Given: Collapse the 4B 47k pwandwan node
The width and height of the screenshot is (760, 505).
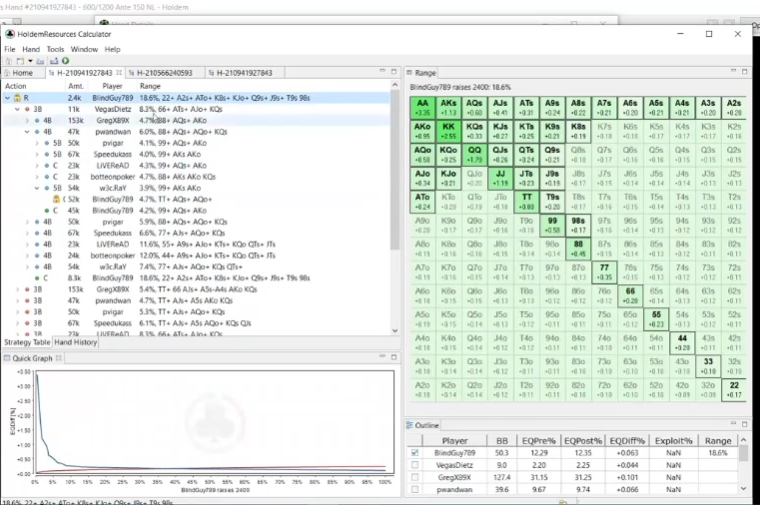Looking at the screenshot, I should point(27,132).
